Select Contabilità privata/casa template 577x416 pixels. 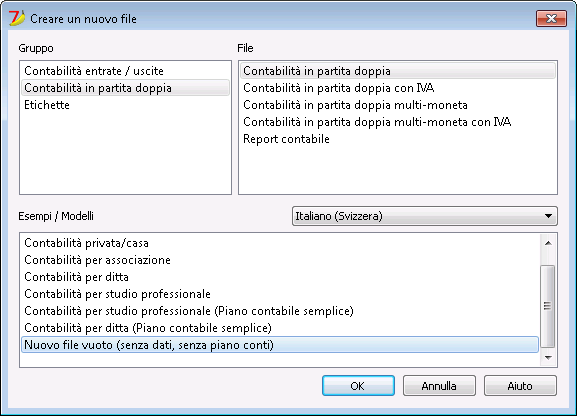(x=280, y=243)
